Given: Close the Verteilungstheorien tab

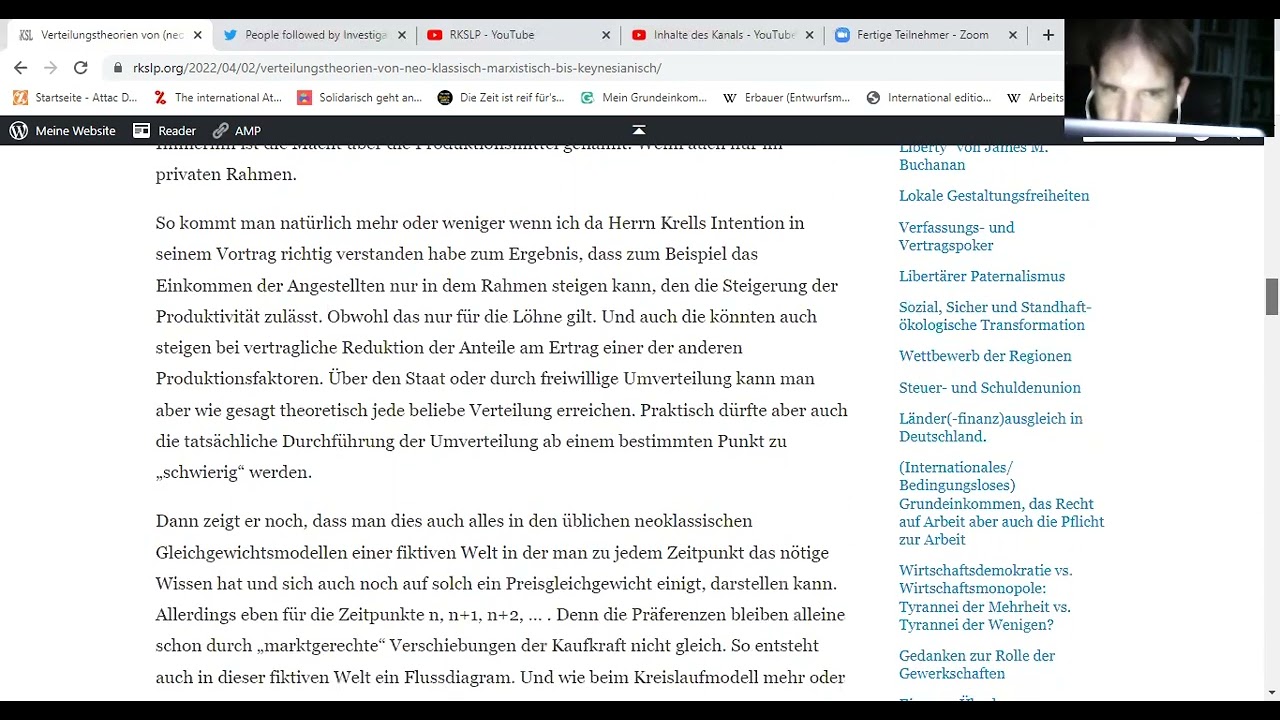Looking at the screenshot, I should pos(197,35).
